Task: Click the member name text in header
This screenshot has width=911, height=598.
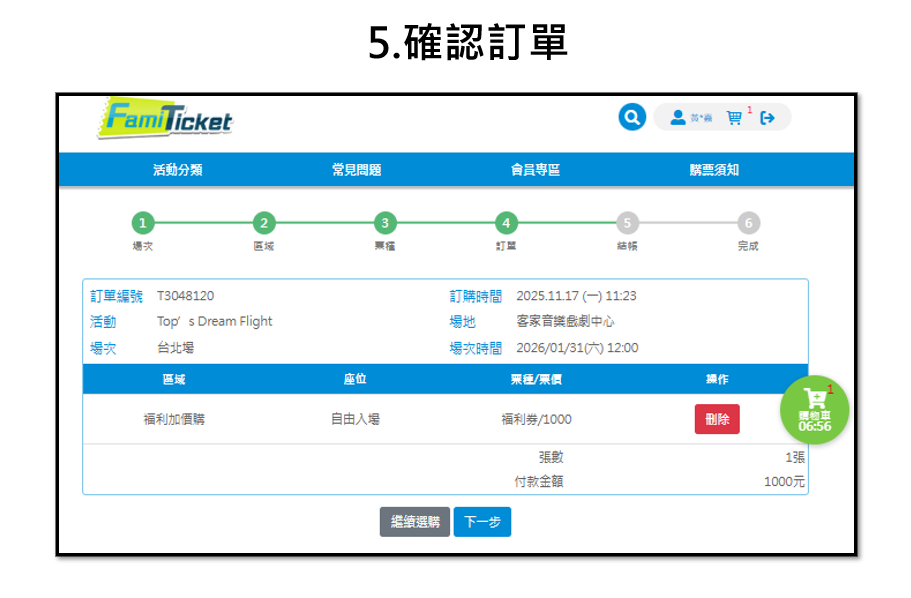Action: coord(701,119)
